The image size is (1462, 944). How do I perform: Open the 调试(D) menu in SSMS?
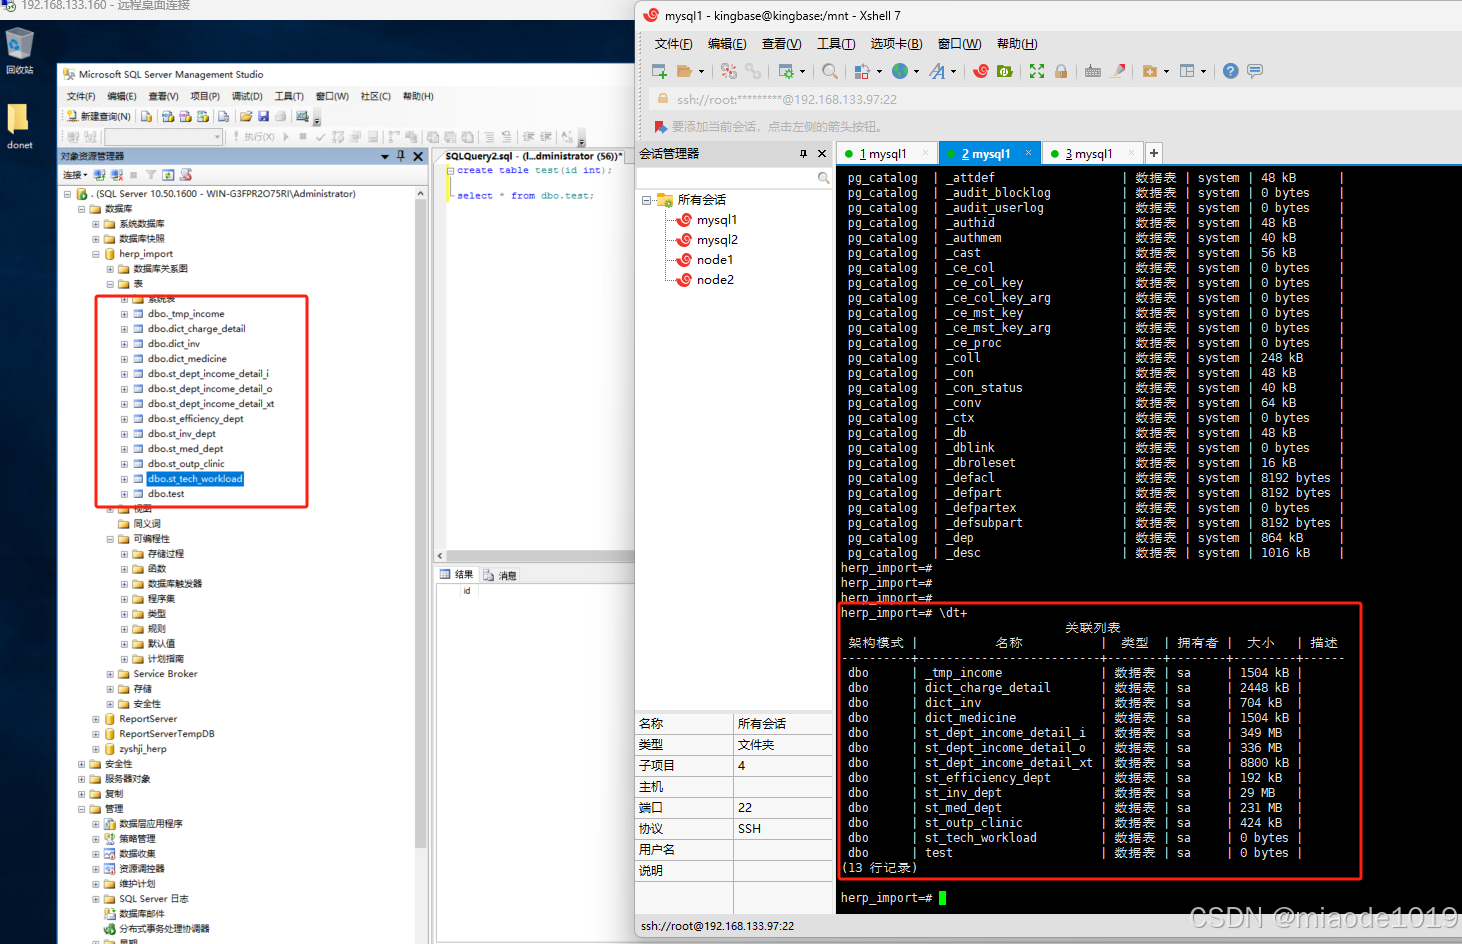coord(247,97)
